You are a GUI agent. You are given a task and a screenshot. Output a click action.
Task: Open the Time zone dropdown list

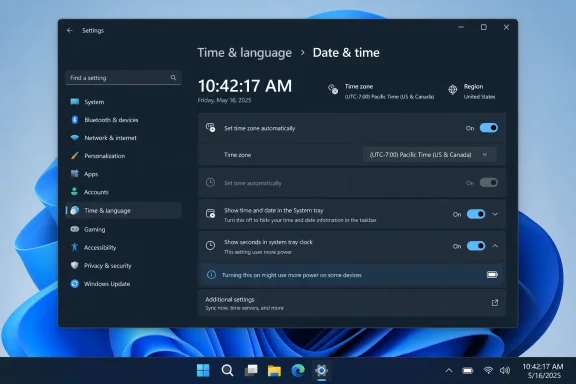click(x=429, y=155)
